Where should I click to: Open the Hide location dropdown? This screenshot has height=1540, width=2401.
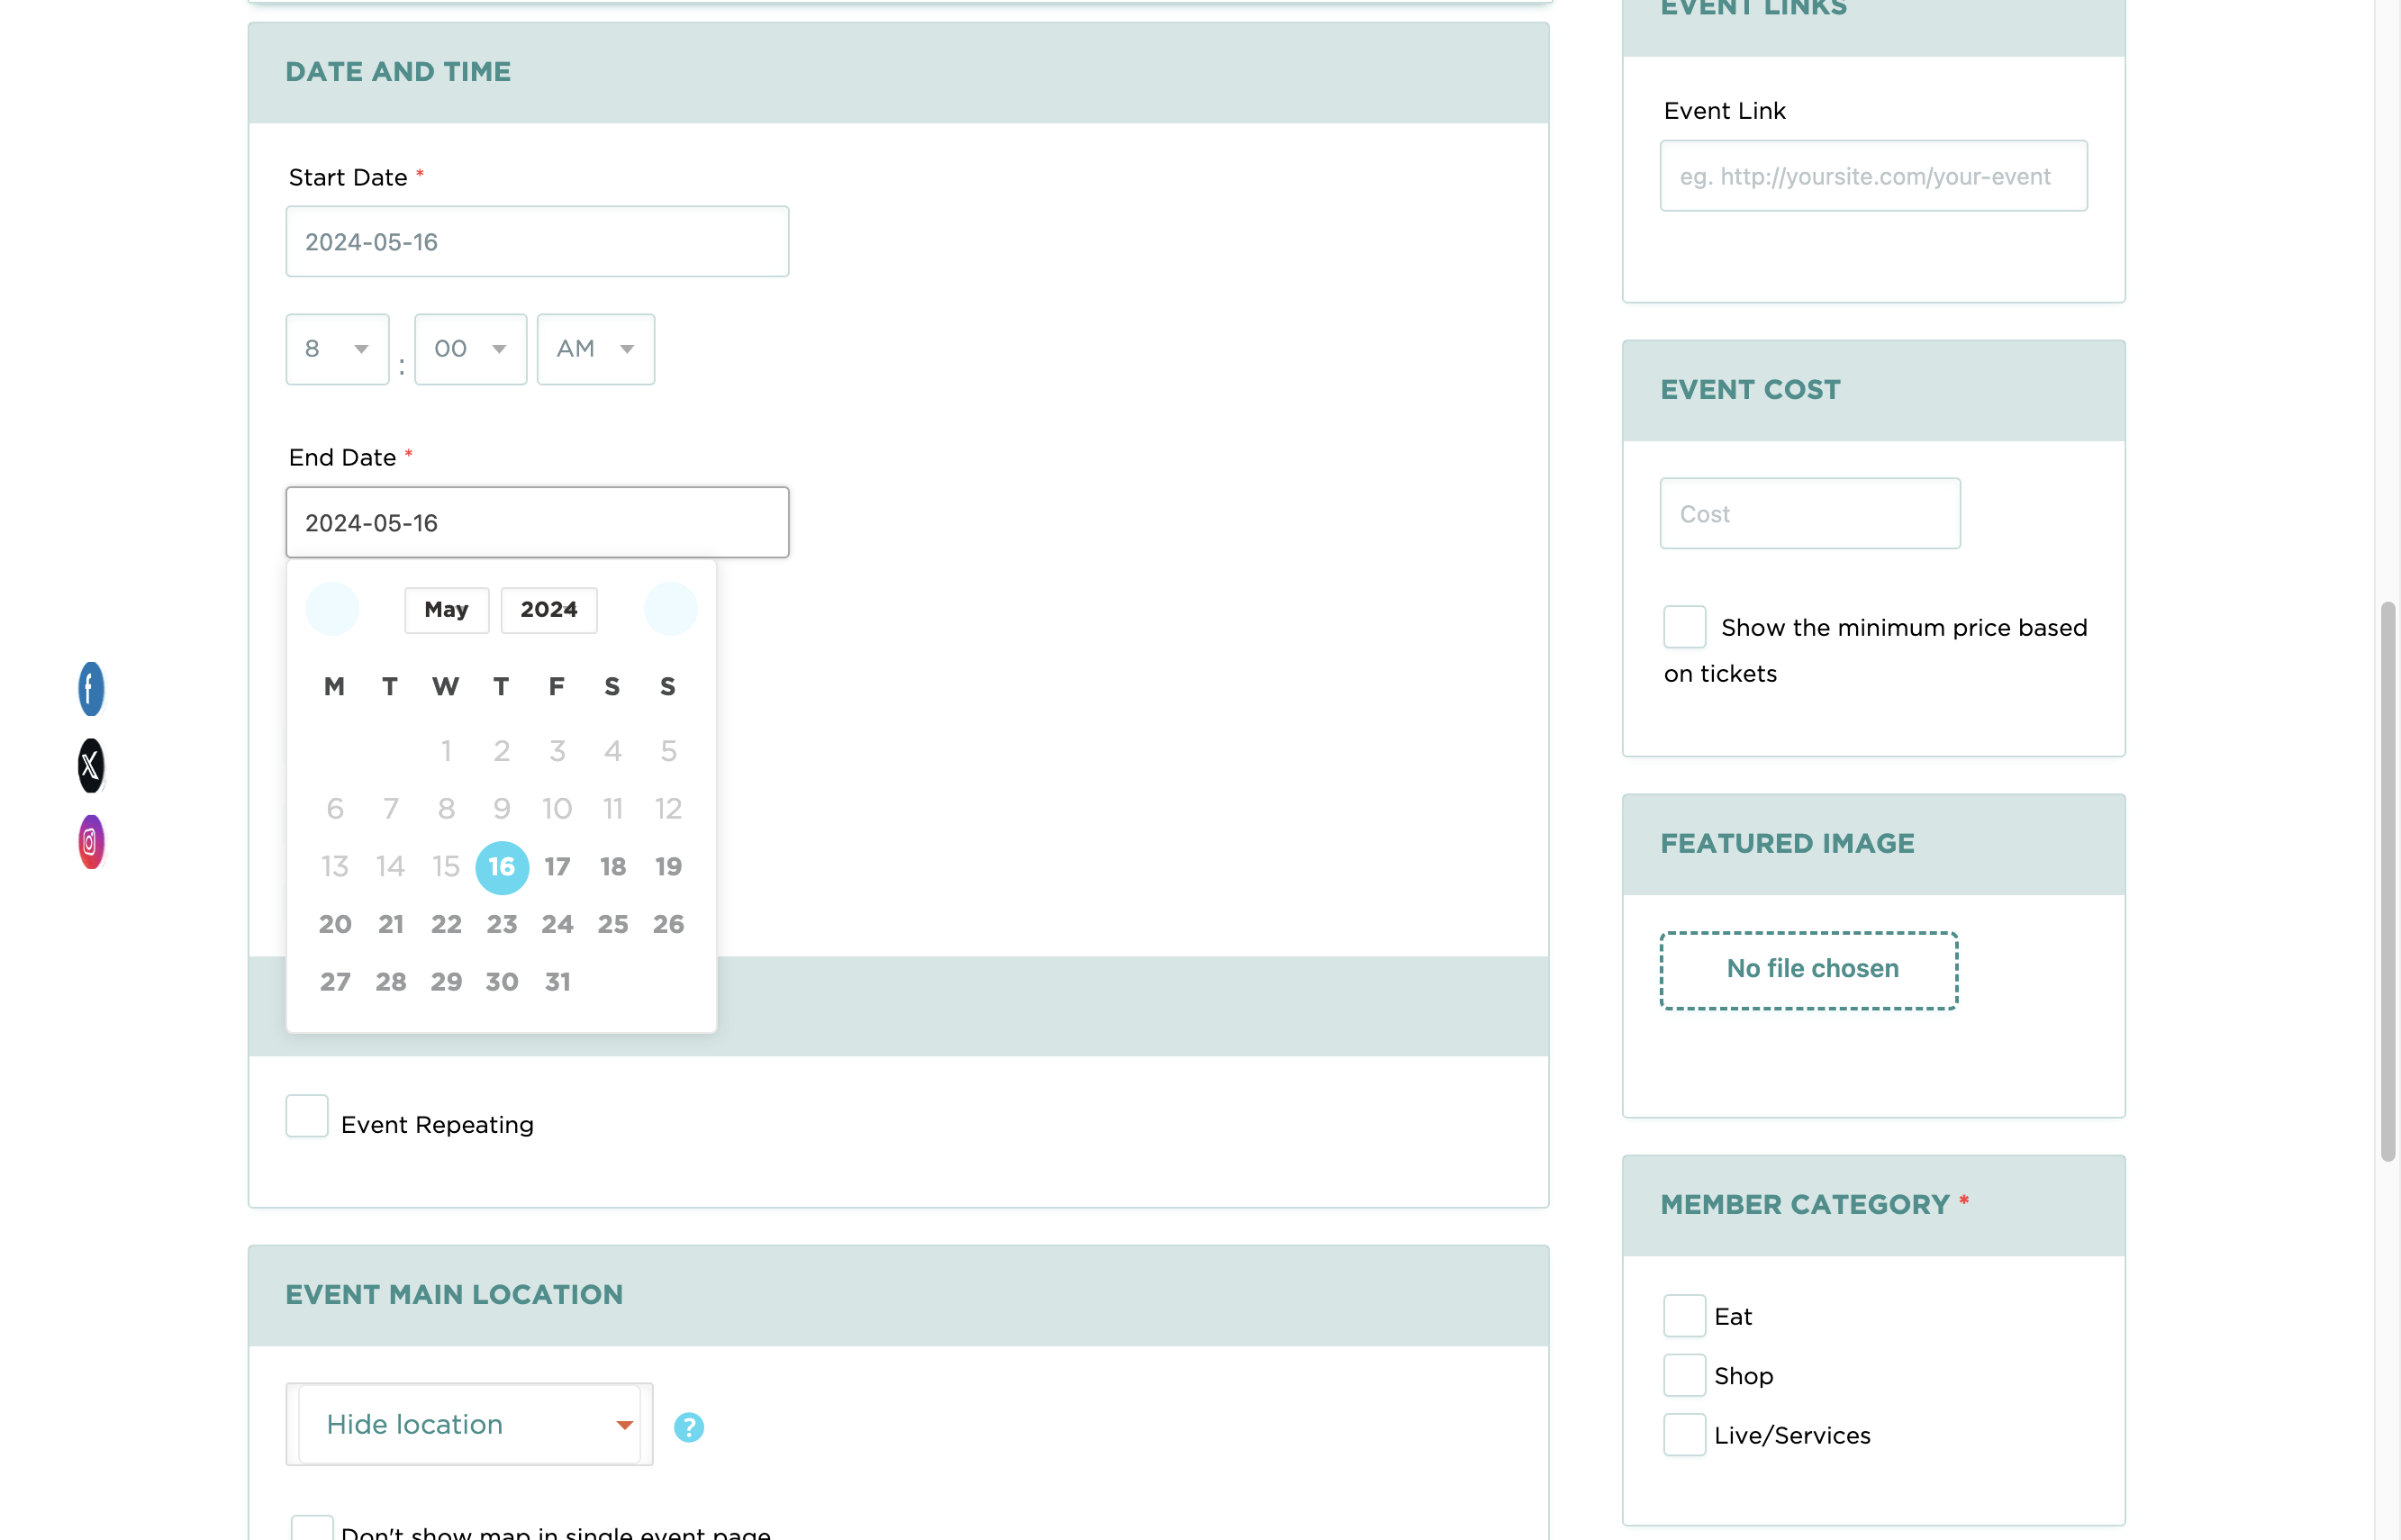pos(470,1424)
